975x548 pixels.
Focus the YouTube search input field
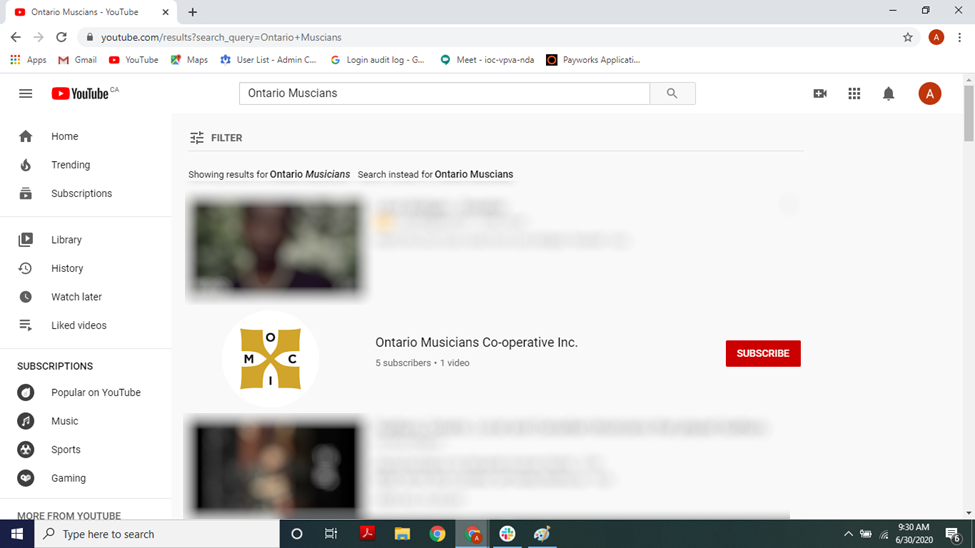coord(445,93)
